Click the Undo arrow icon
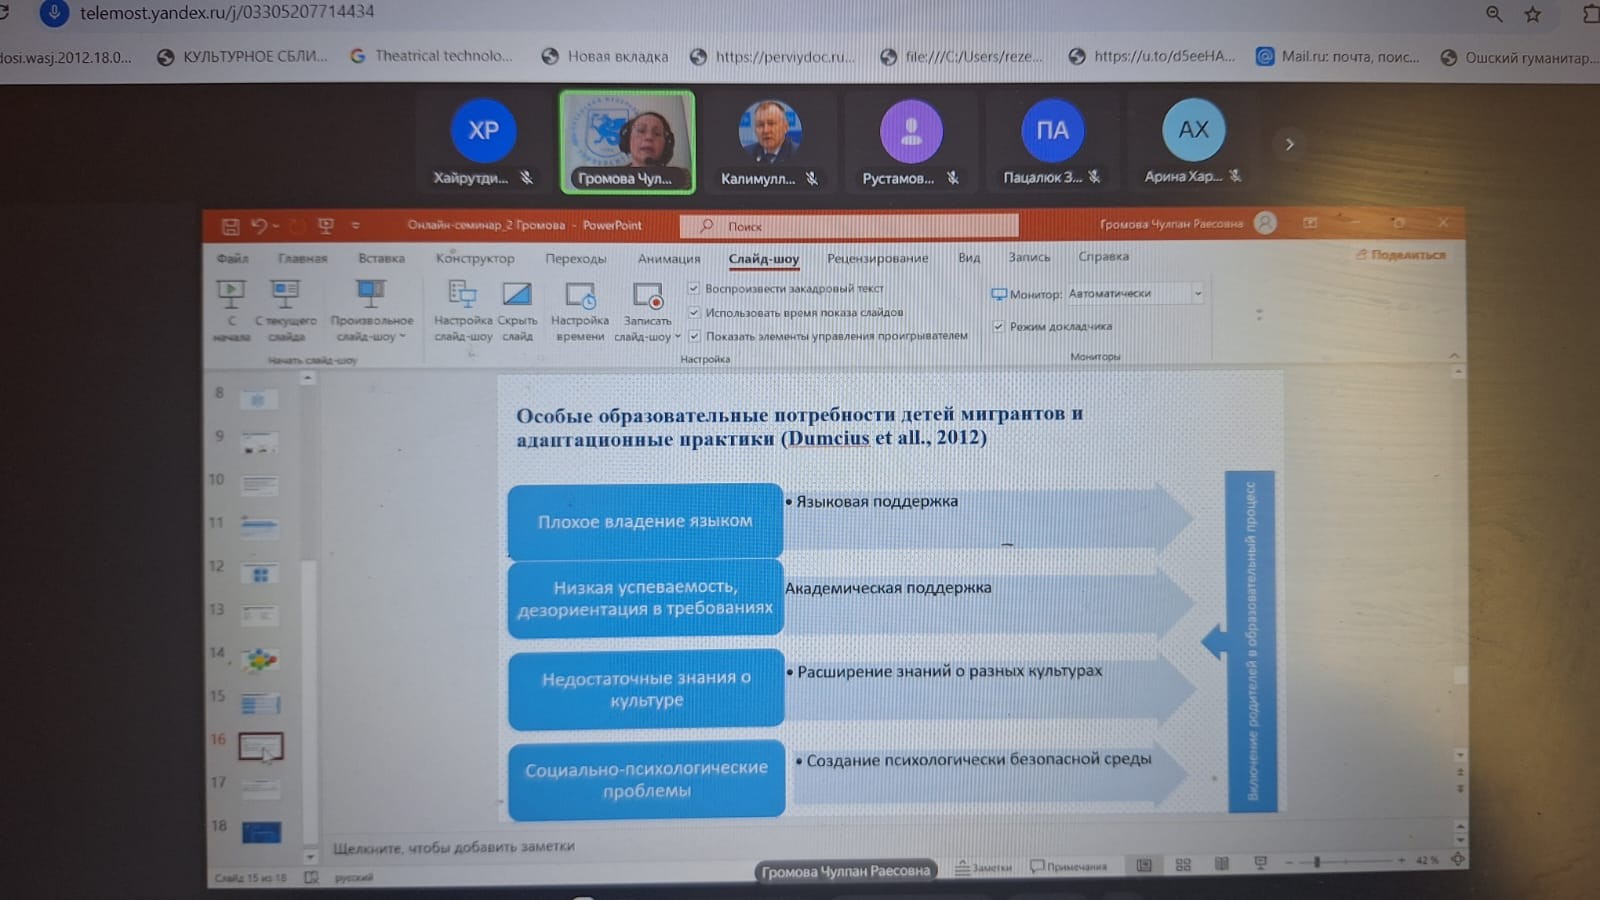 click(x=259, y=227)
